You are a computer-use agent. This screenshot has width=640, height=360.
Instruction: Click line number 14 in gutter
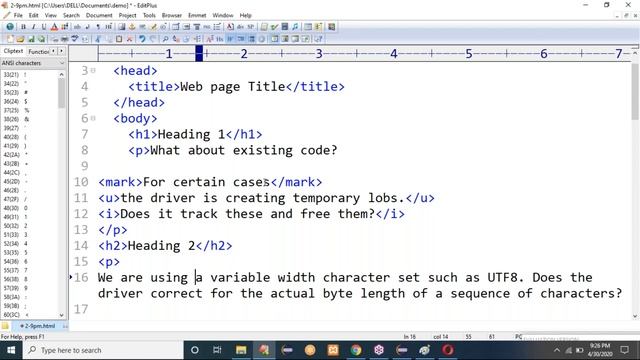tap(81, 246)
